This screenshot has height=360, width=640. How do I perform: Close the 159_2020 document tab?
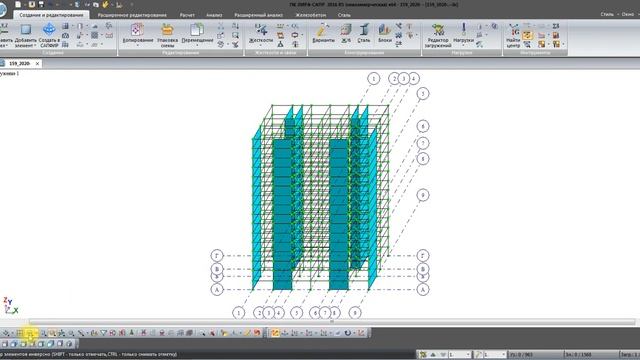coord(37,64)
